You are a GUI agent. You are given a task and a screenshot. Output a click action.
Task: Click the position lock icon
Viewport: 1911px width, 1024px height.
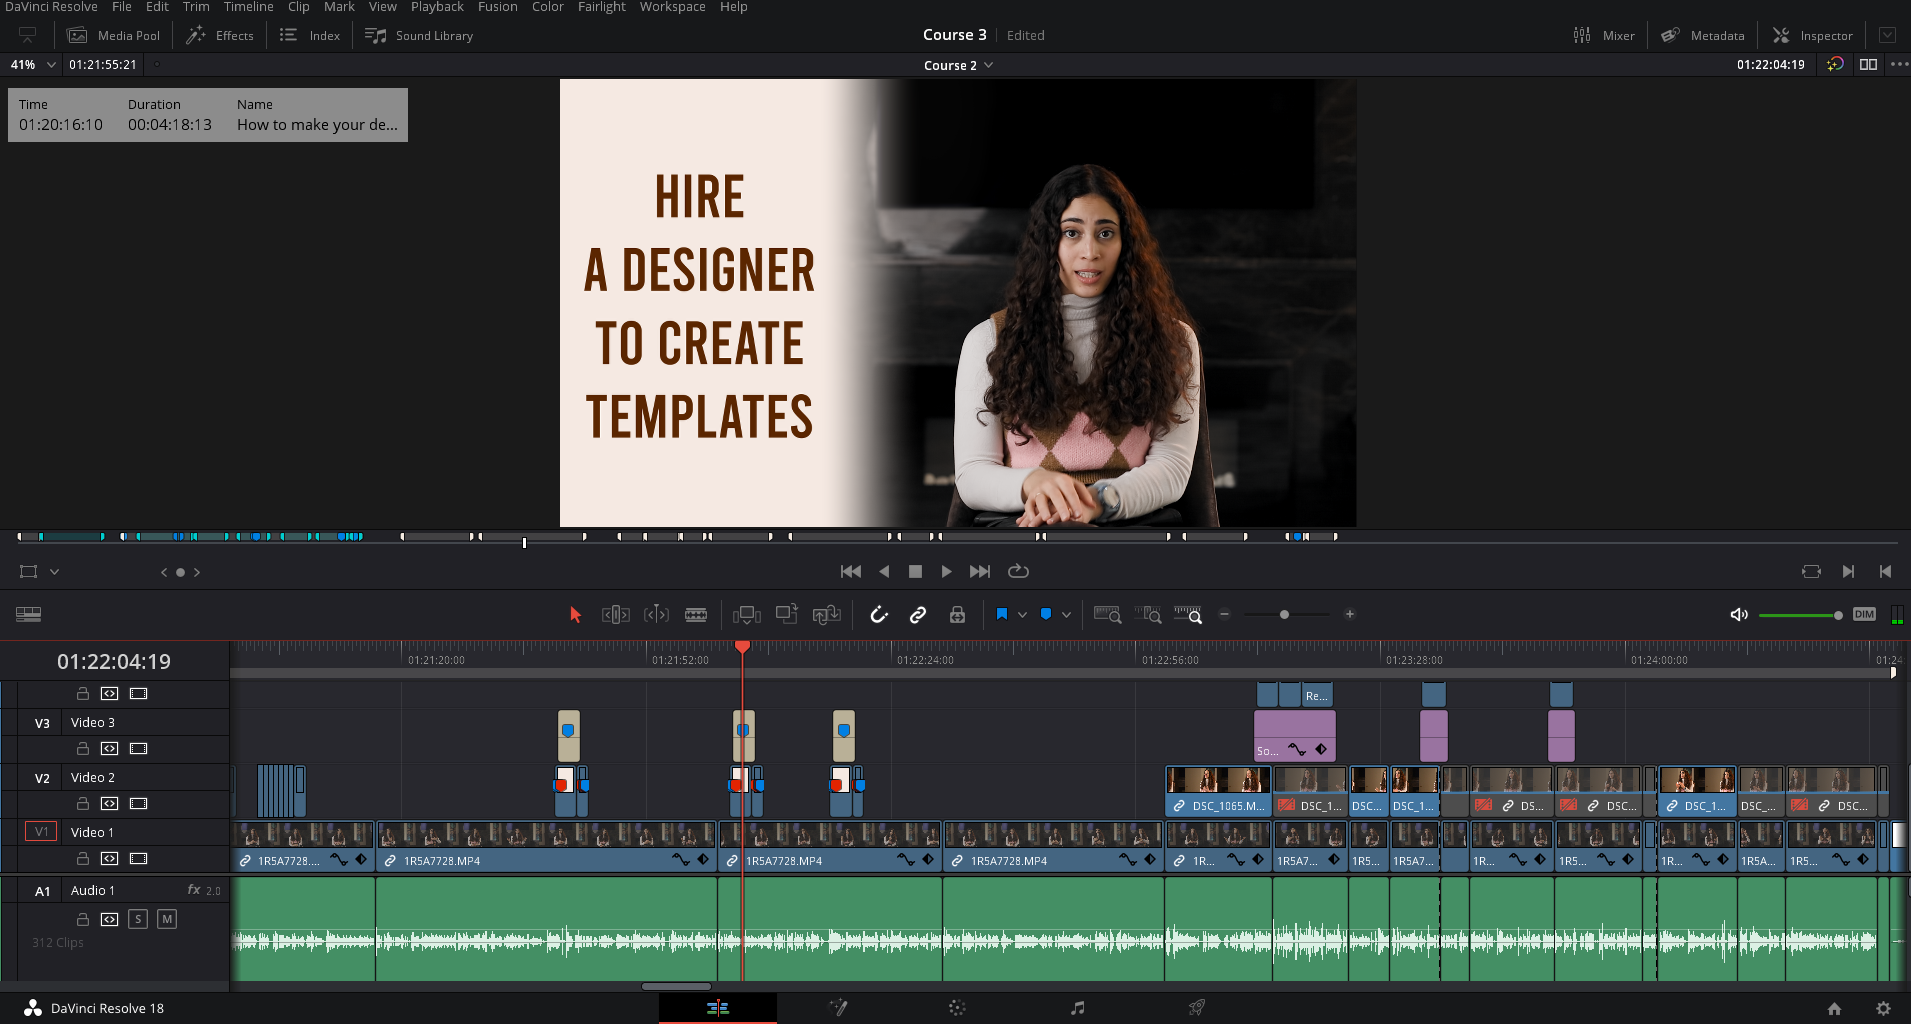[x=957, y=615]
